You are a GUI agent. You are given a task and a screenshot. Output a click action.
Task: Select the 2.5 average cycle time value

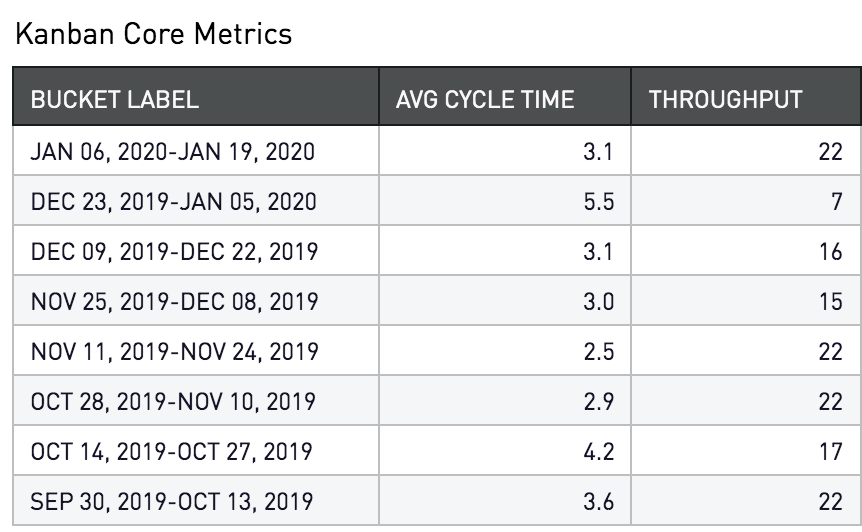tap(598, 352)
